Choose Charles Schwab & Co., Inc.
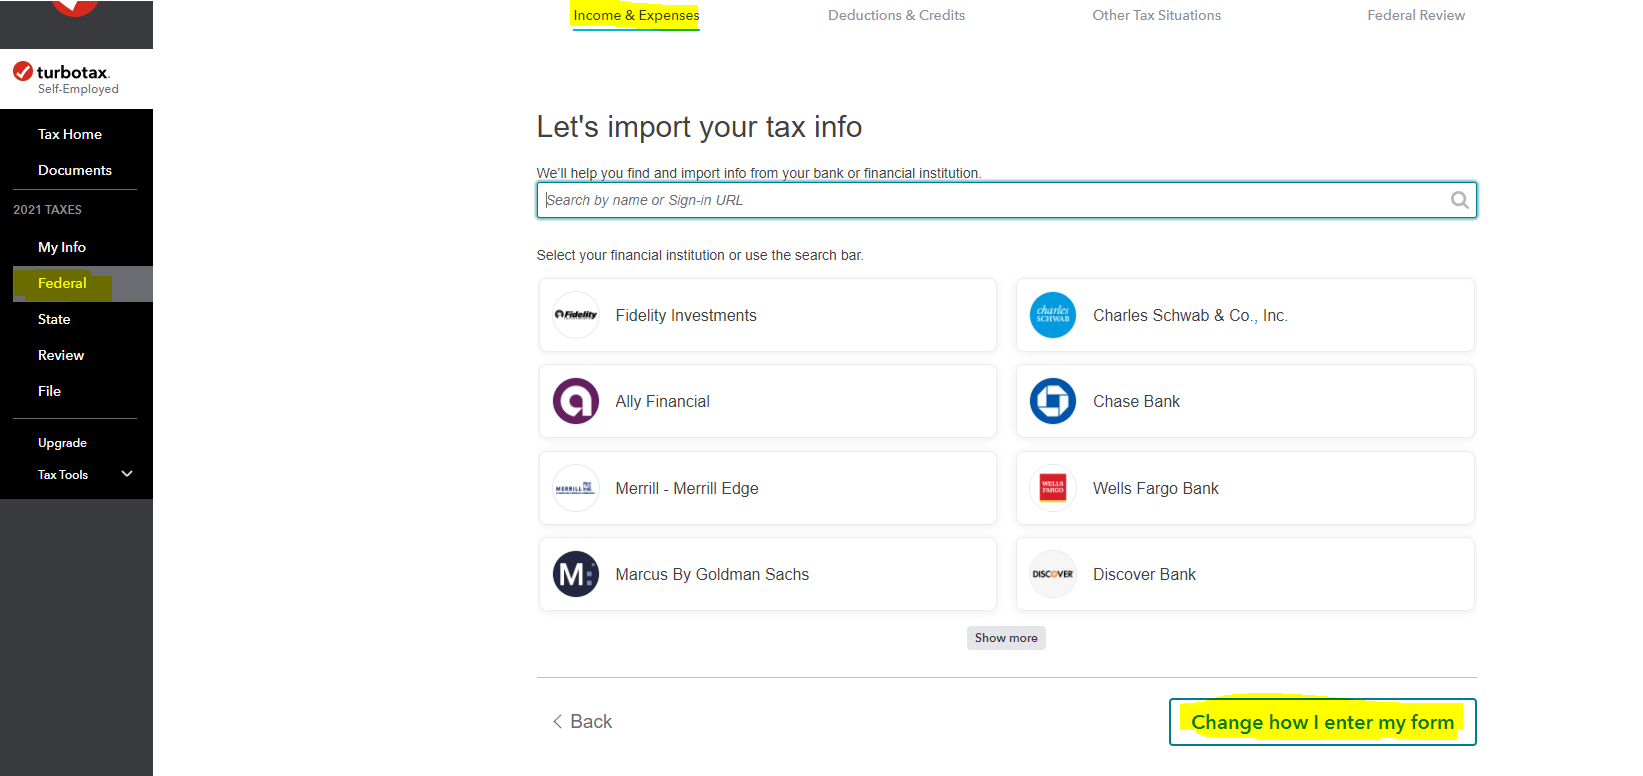Viewport: 1643px width, 776px height. [1245, 315]
